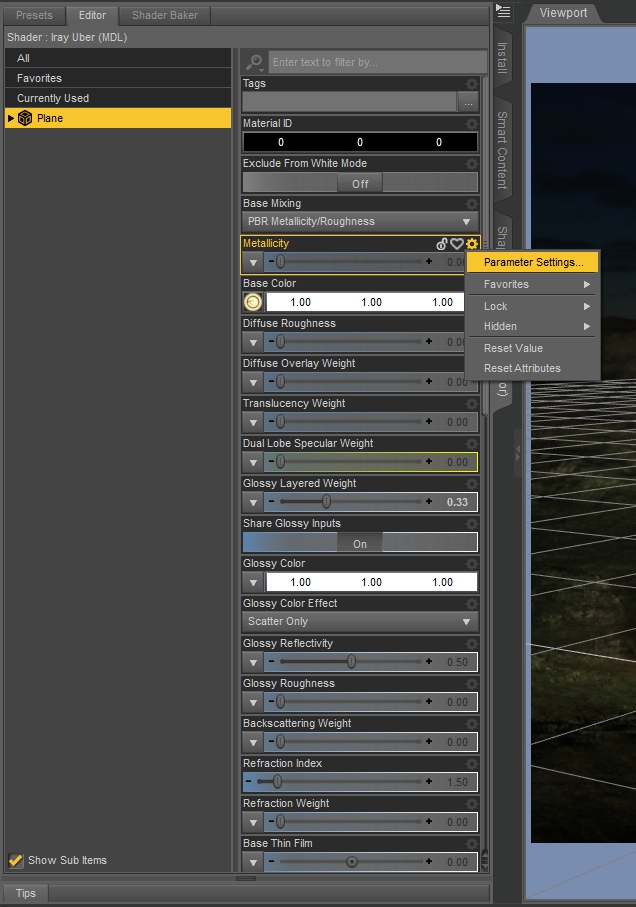Open the Viewport tab
This screenshot has height=907, width=636.
[563, 13]
